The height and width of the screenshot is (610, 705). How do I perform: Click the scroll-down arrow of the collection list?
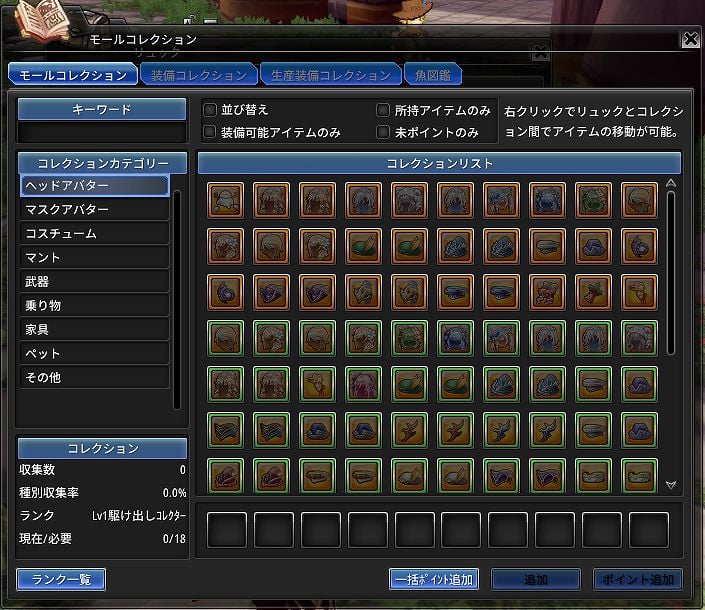coord(670,484)
